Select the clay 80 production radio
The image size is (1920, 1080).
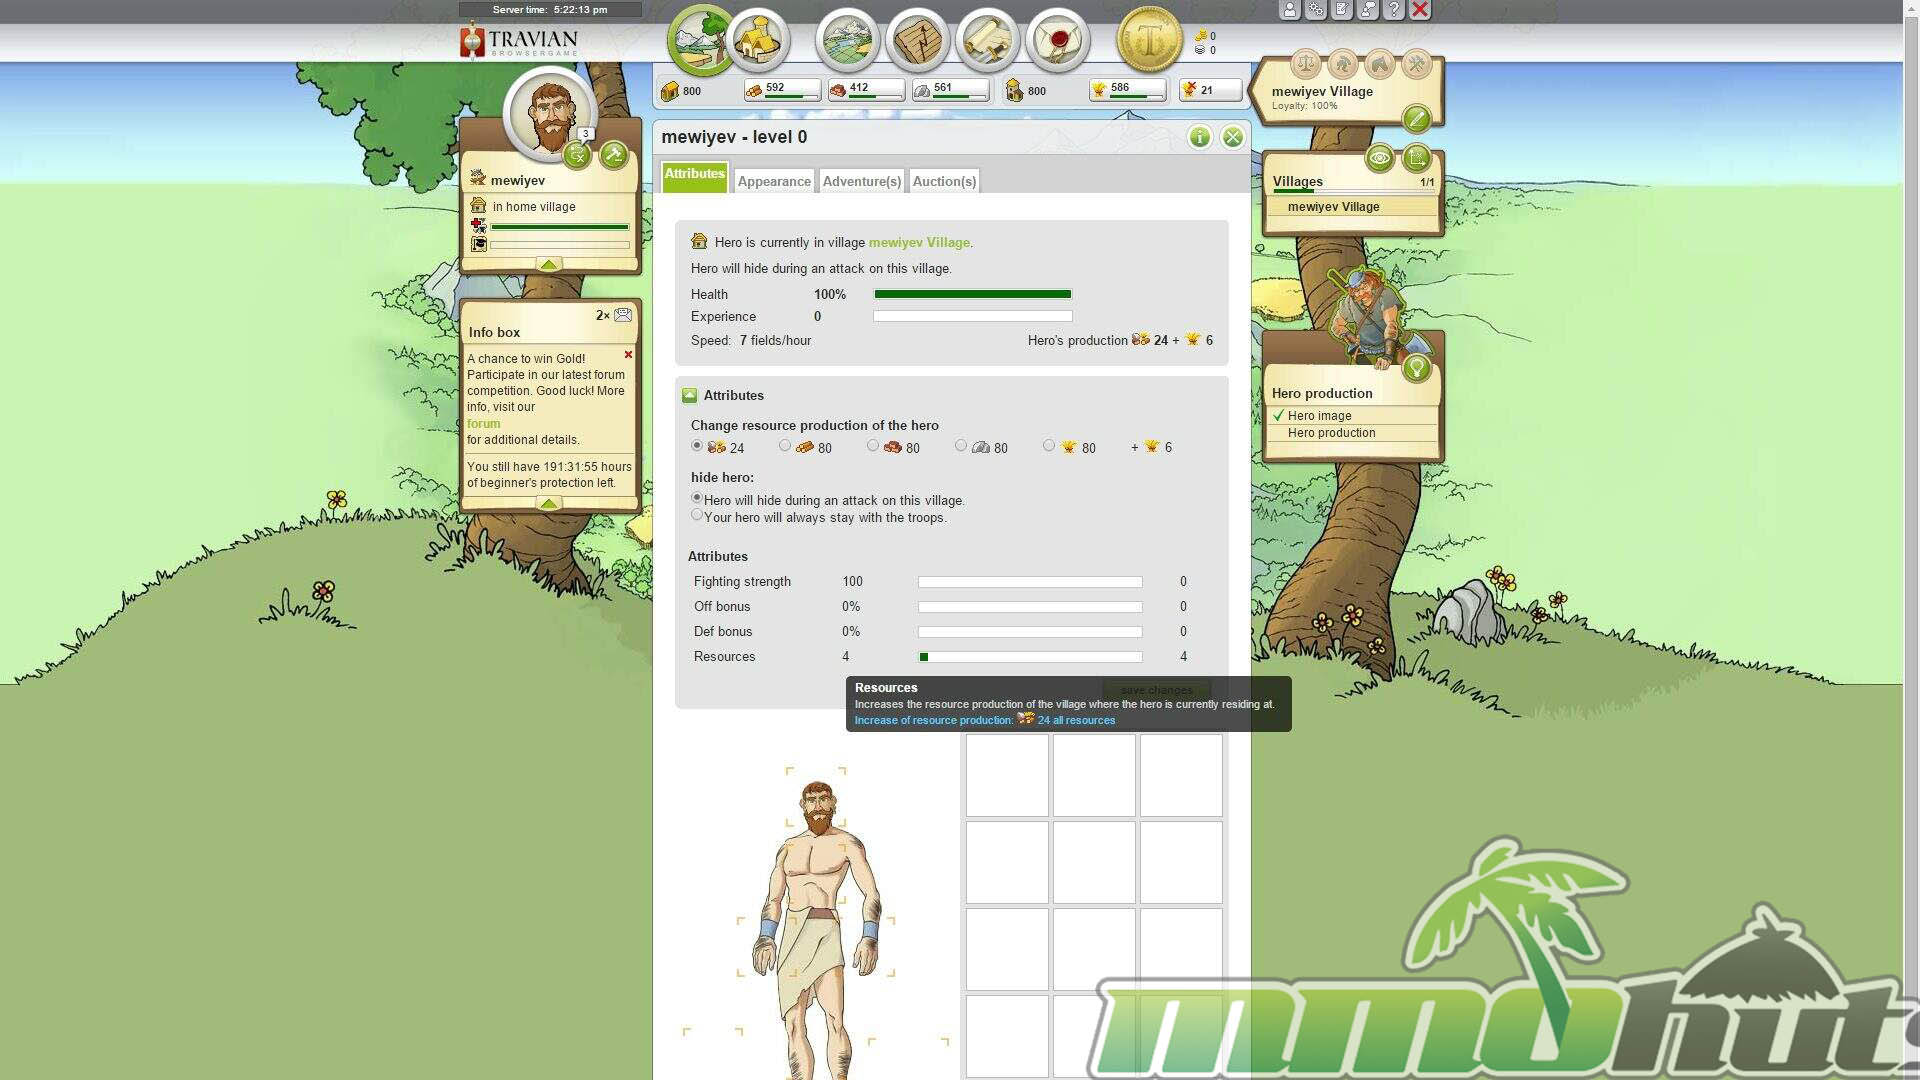point(873,446)
